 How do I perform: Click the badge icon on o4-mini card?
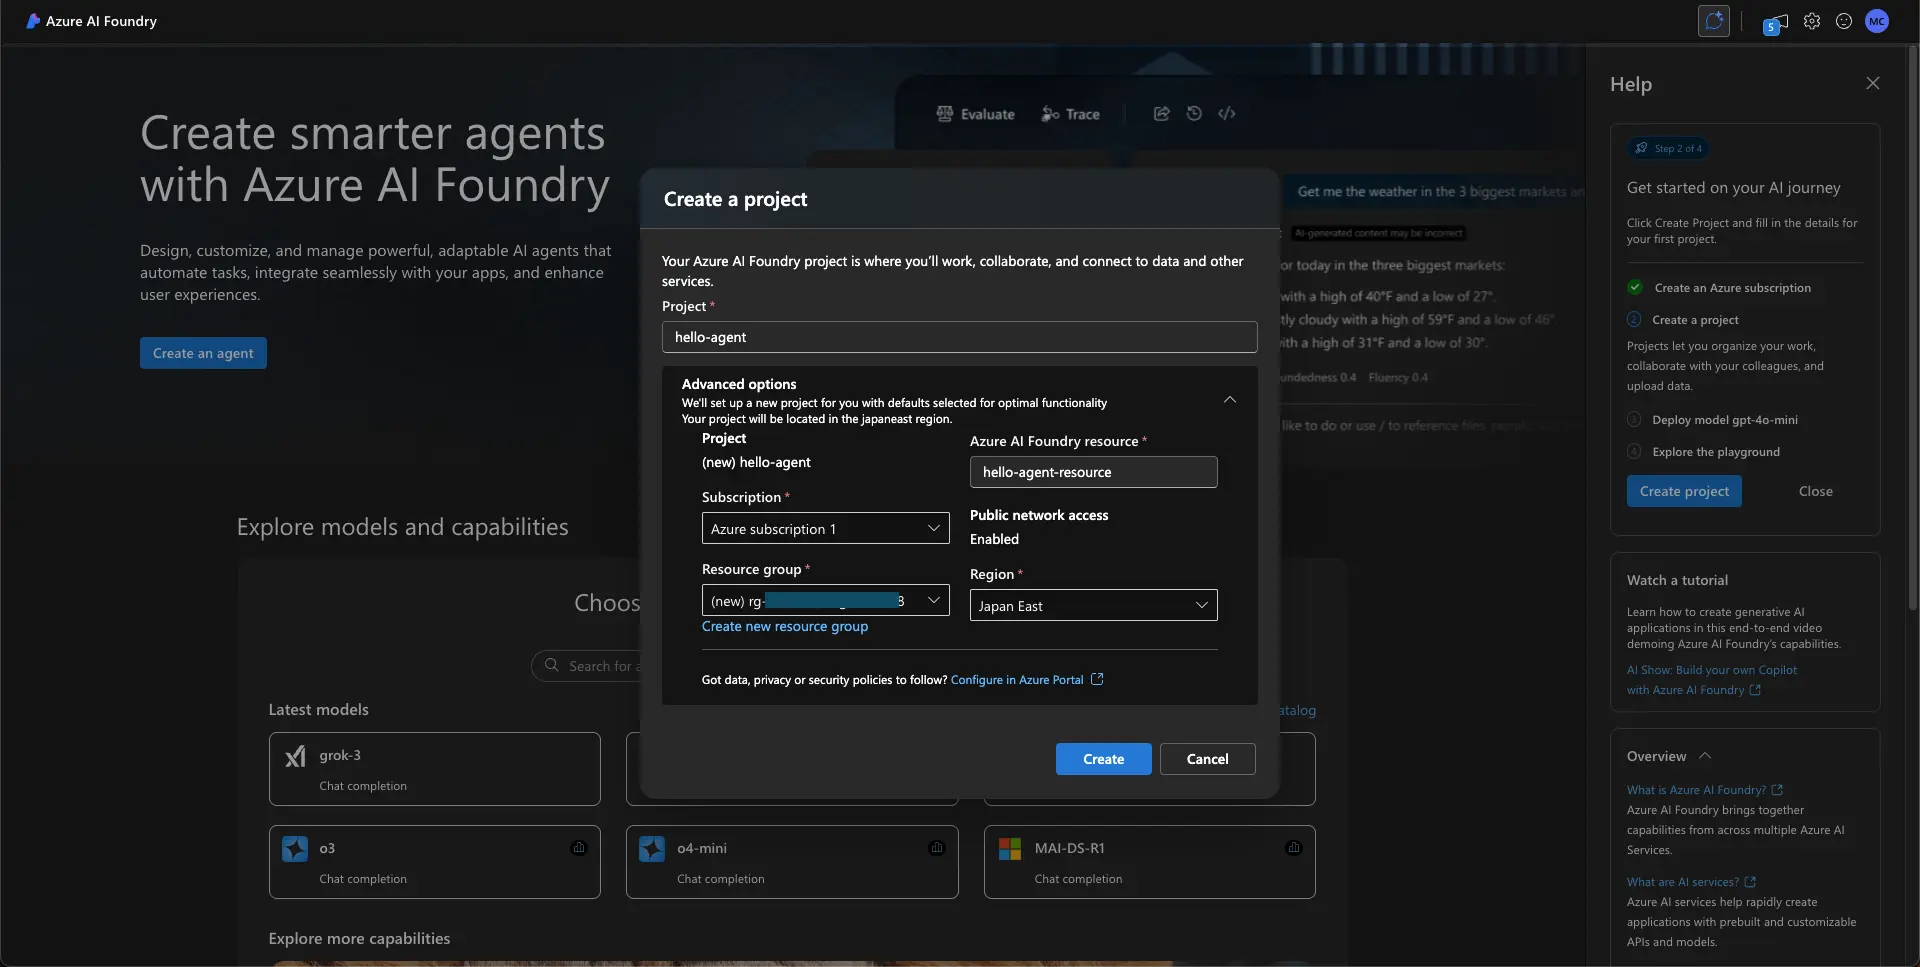(x=937, y=848)
